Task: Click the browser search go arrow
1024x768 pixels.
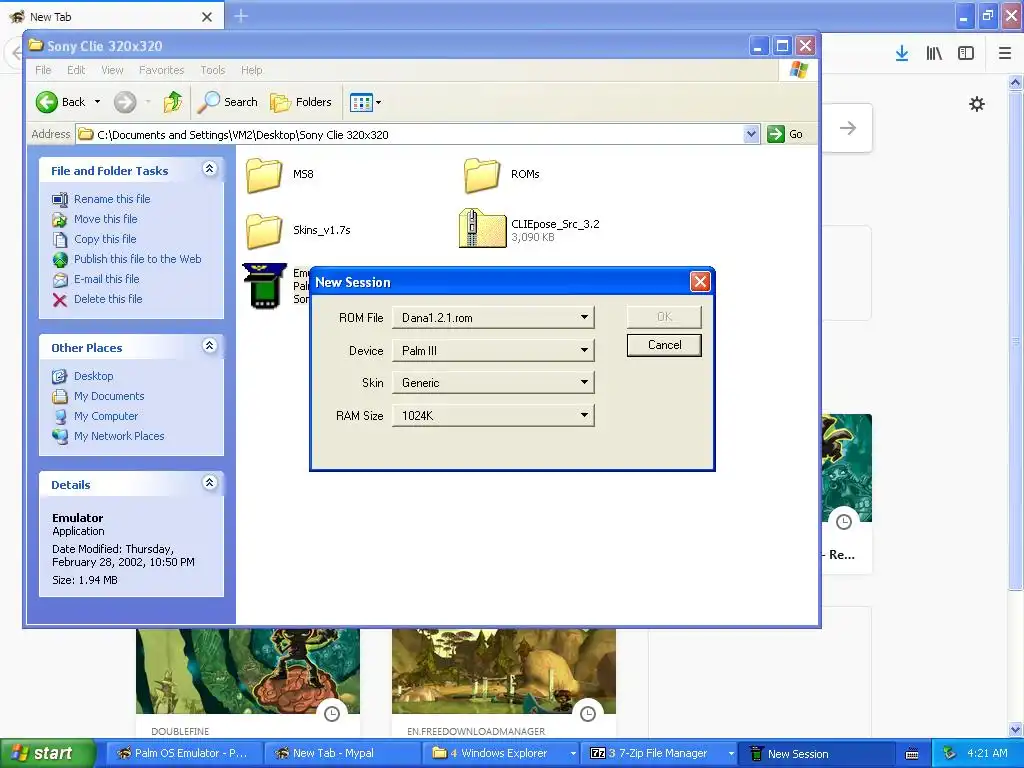Action: (848, 128)
